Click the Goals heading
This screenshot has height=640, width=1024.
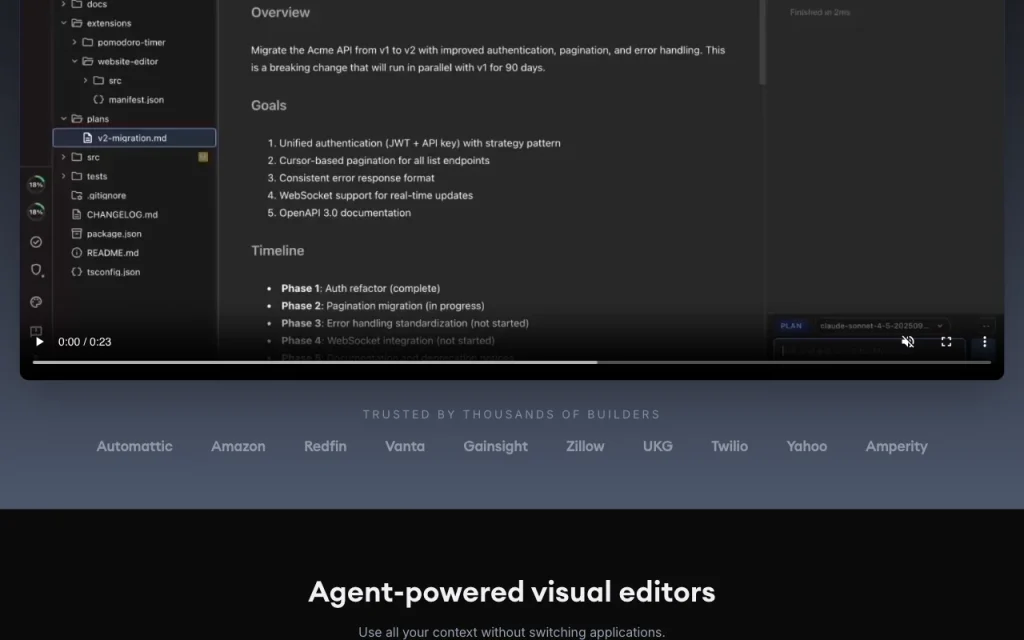coord(268,105)
